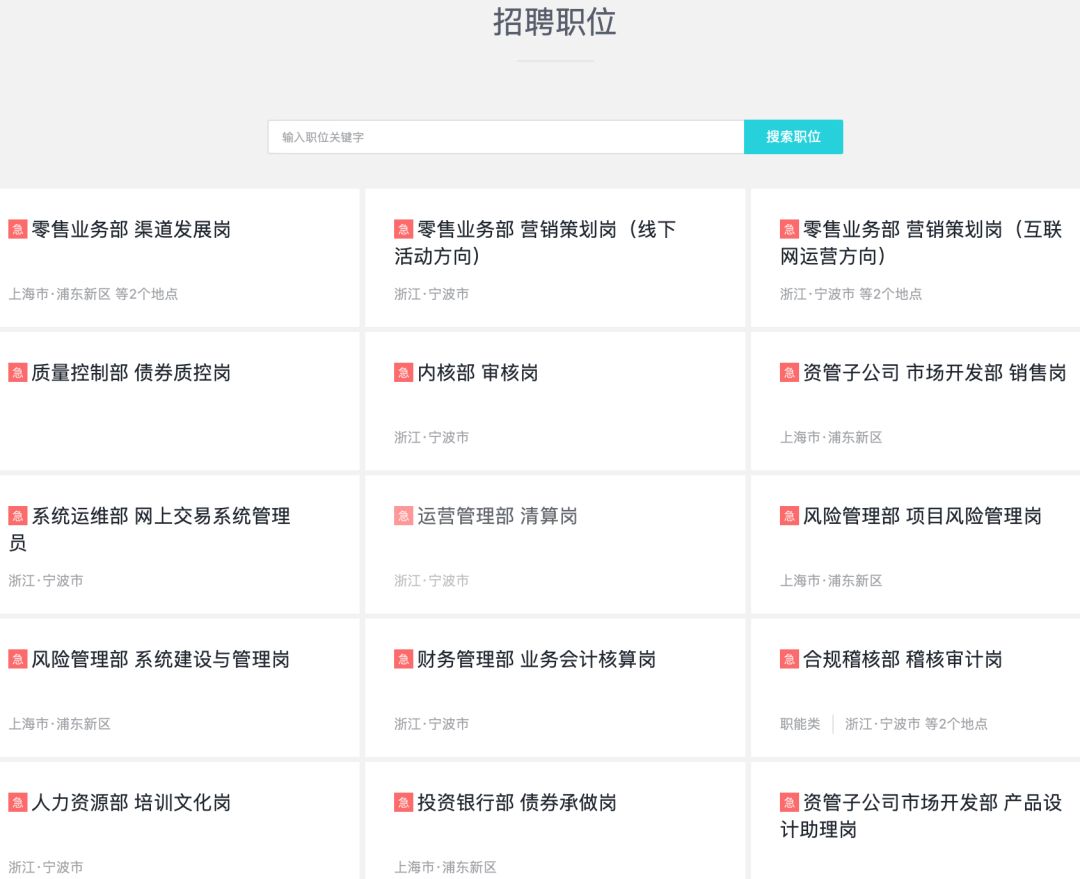This screenshot has width=1080, height=879.
Task: Click urgent badge beside 质量控制部 债券质控岗
Action: [x=18, y=373]
